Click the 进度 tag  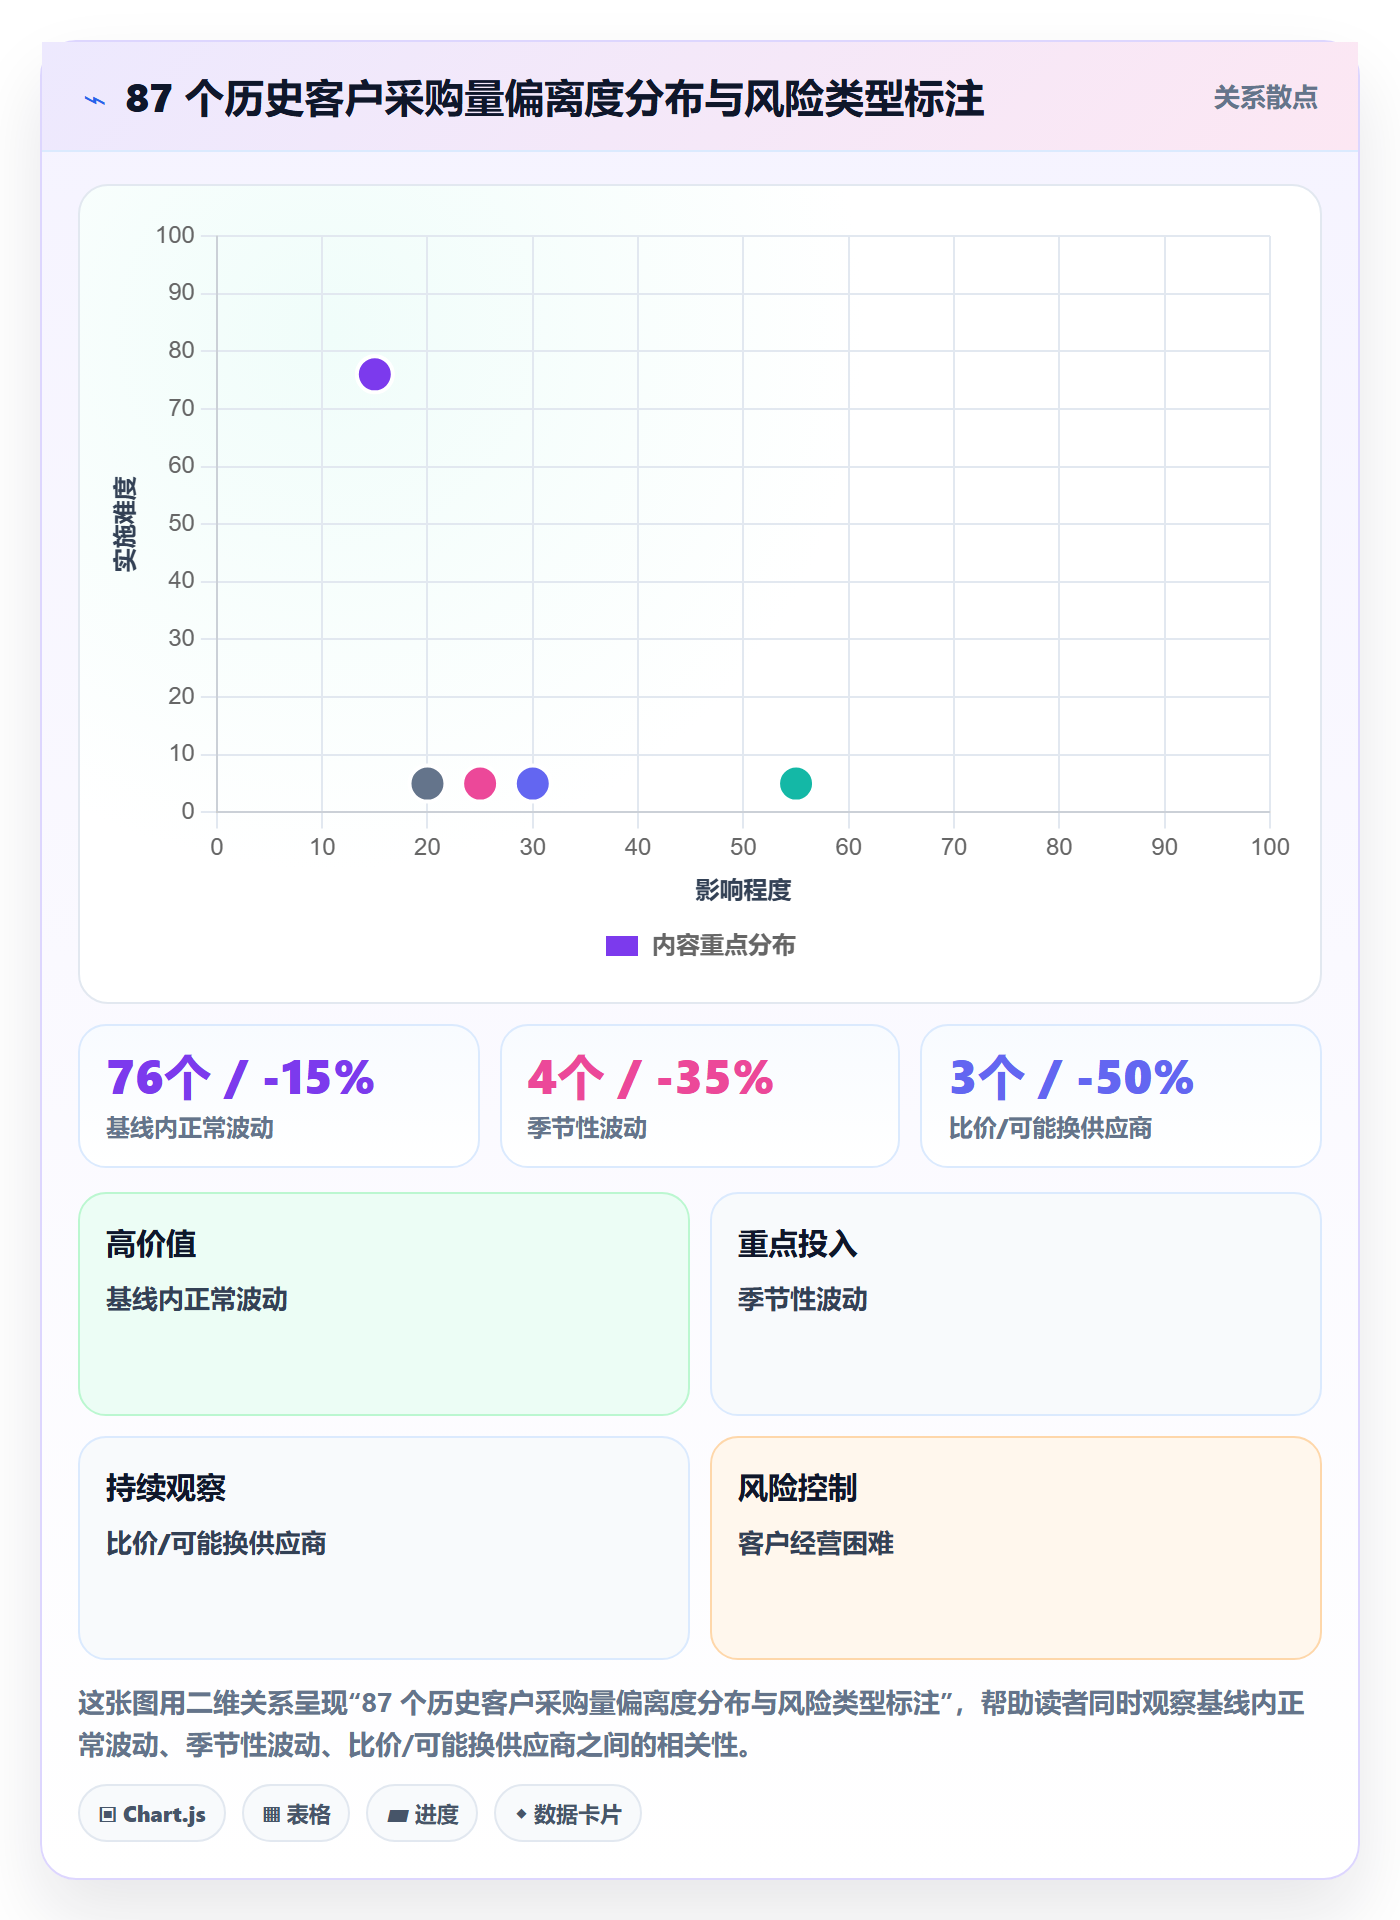(422, 1814)
